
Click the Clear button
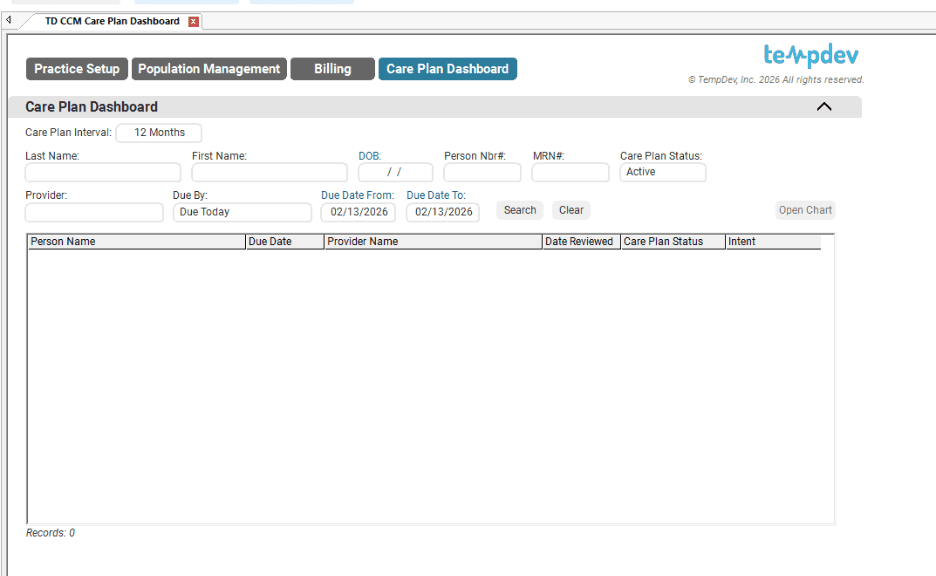click(571, 210)
